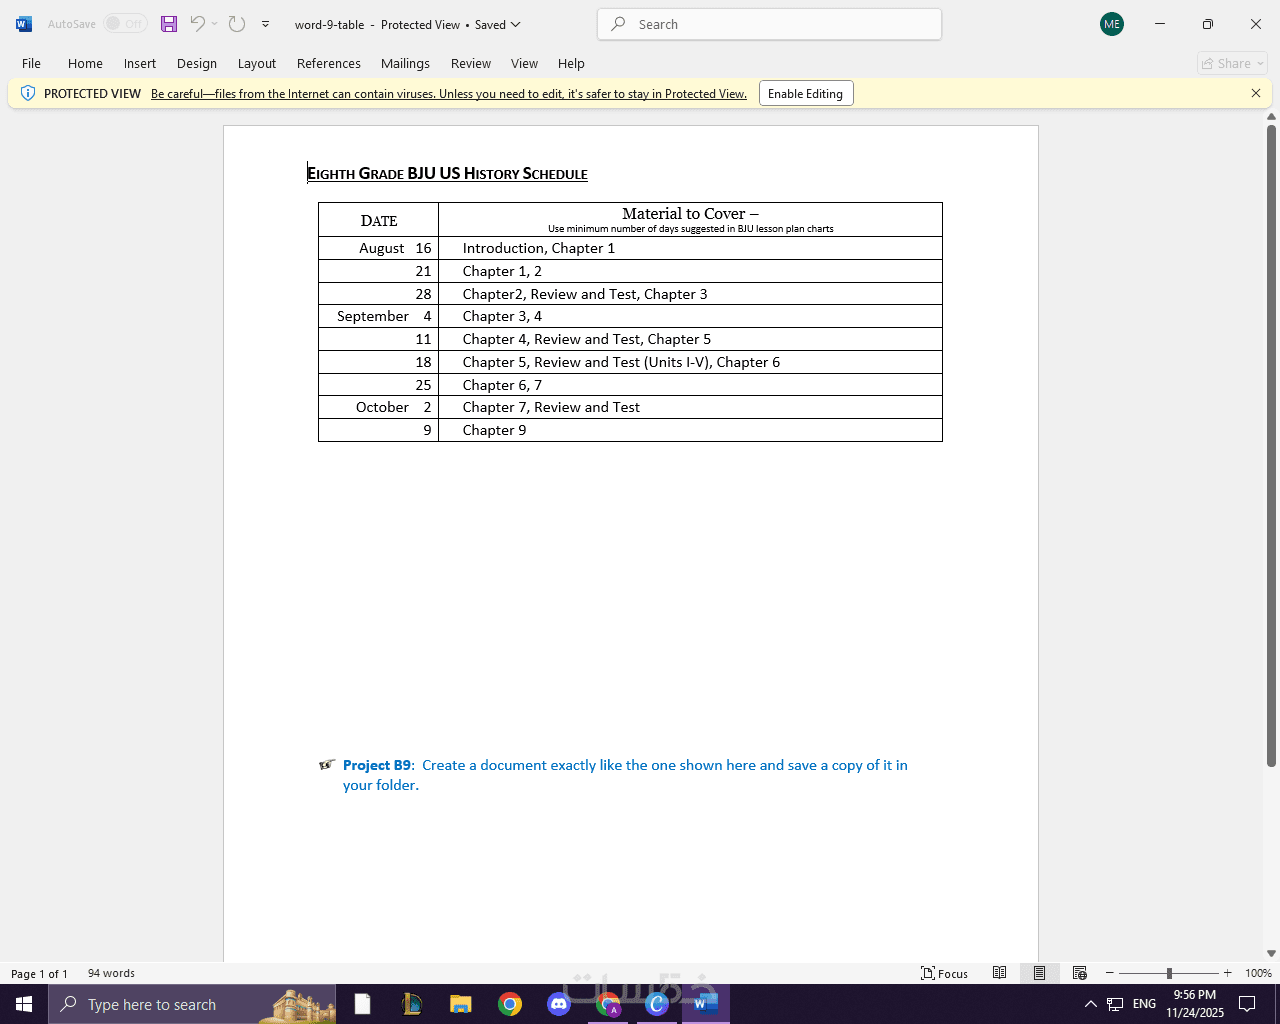Click the vertical scrollbar up arrow
This screenshot has height=1024, width=1280.
(x=1271, y=117)
